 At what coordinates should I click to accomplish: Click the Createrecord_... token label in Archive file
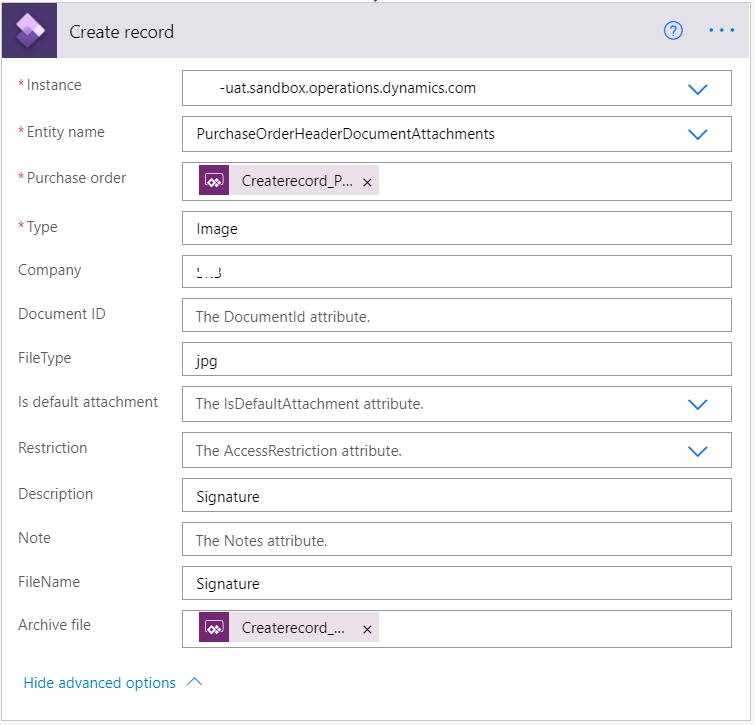[293, 628]
